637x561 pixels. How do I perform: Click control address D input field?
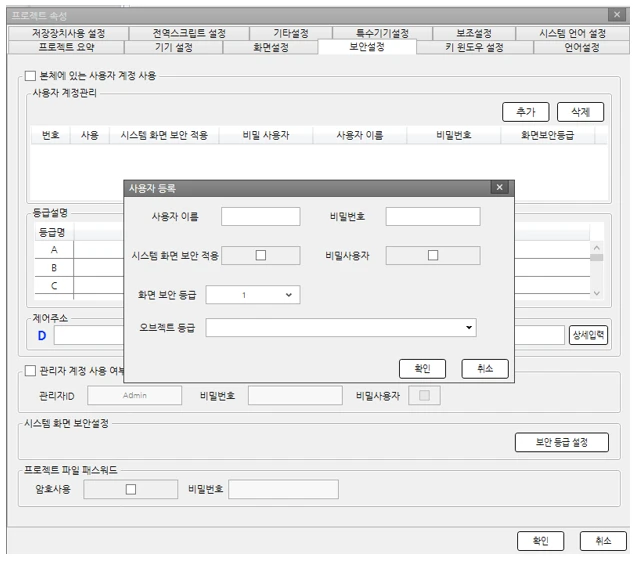click(89, 335)
